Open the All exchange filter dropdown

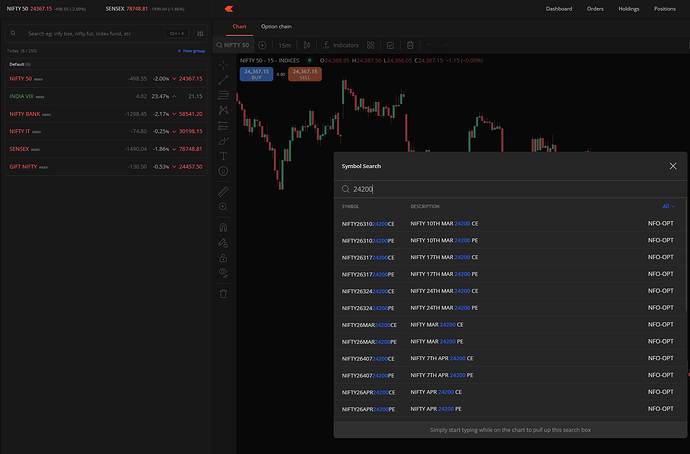coord(667,206)
